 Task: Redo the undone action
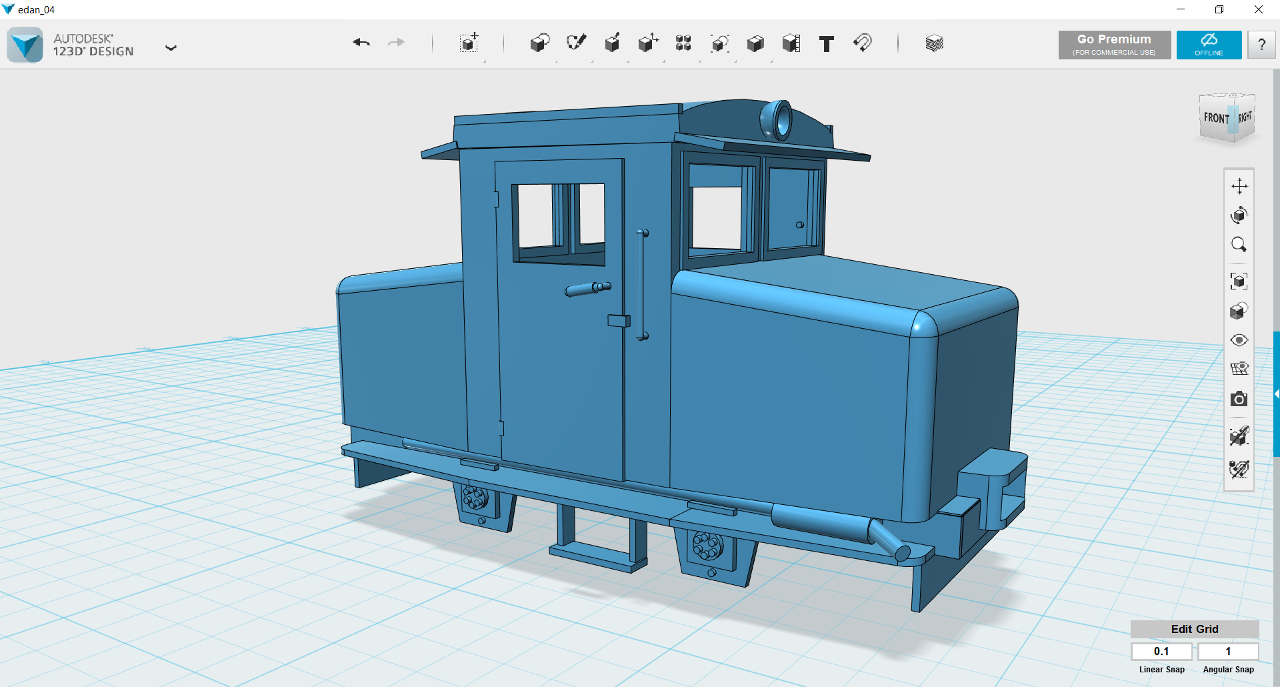[396, 43]
